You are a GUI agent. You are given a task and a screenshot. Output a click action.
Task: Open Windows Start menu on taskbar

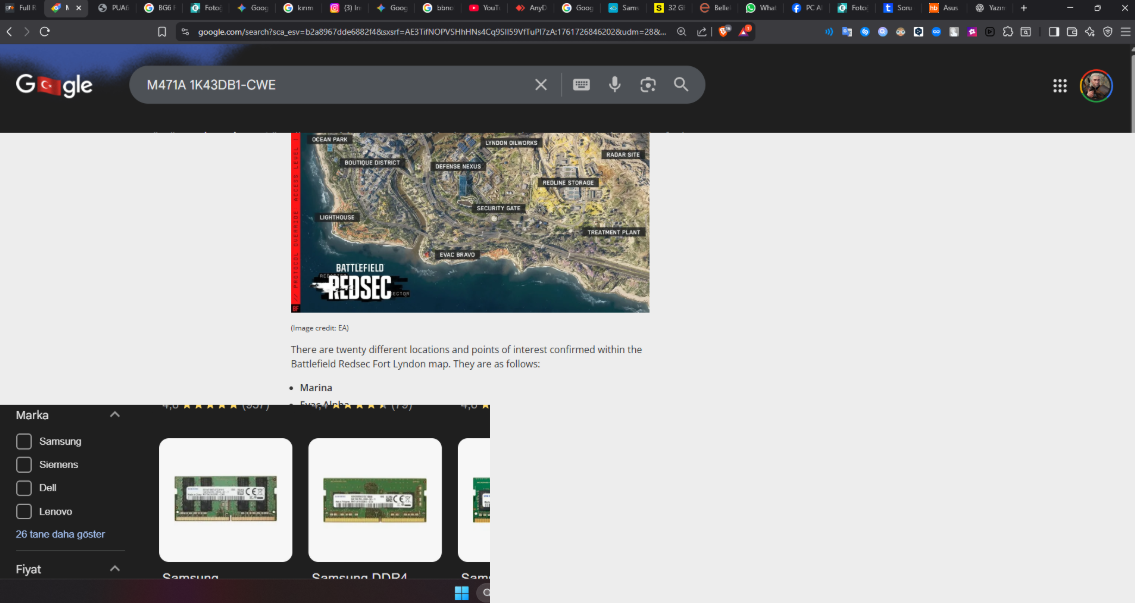click(462, 593)
